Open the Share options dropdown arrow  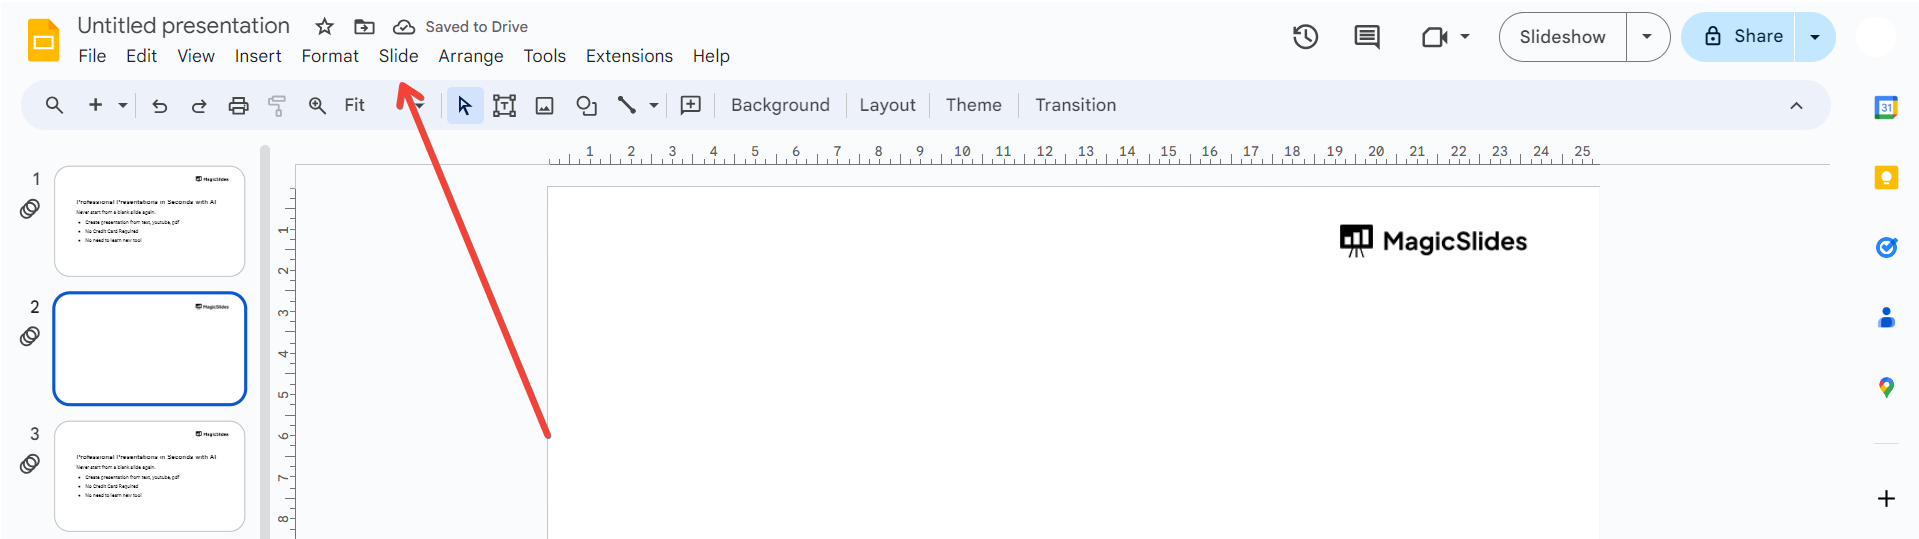pyautogui.click(x=1815, y=37)
